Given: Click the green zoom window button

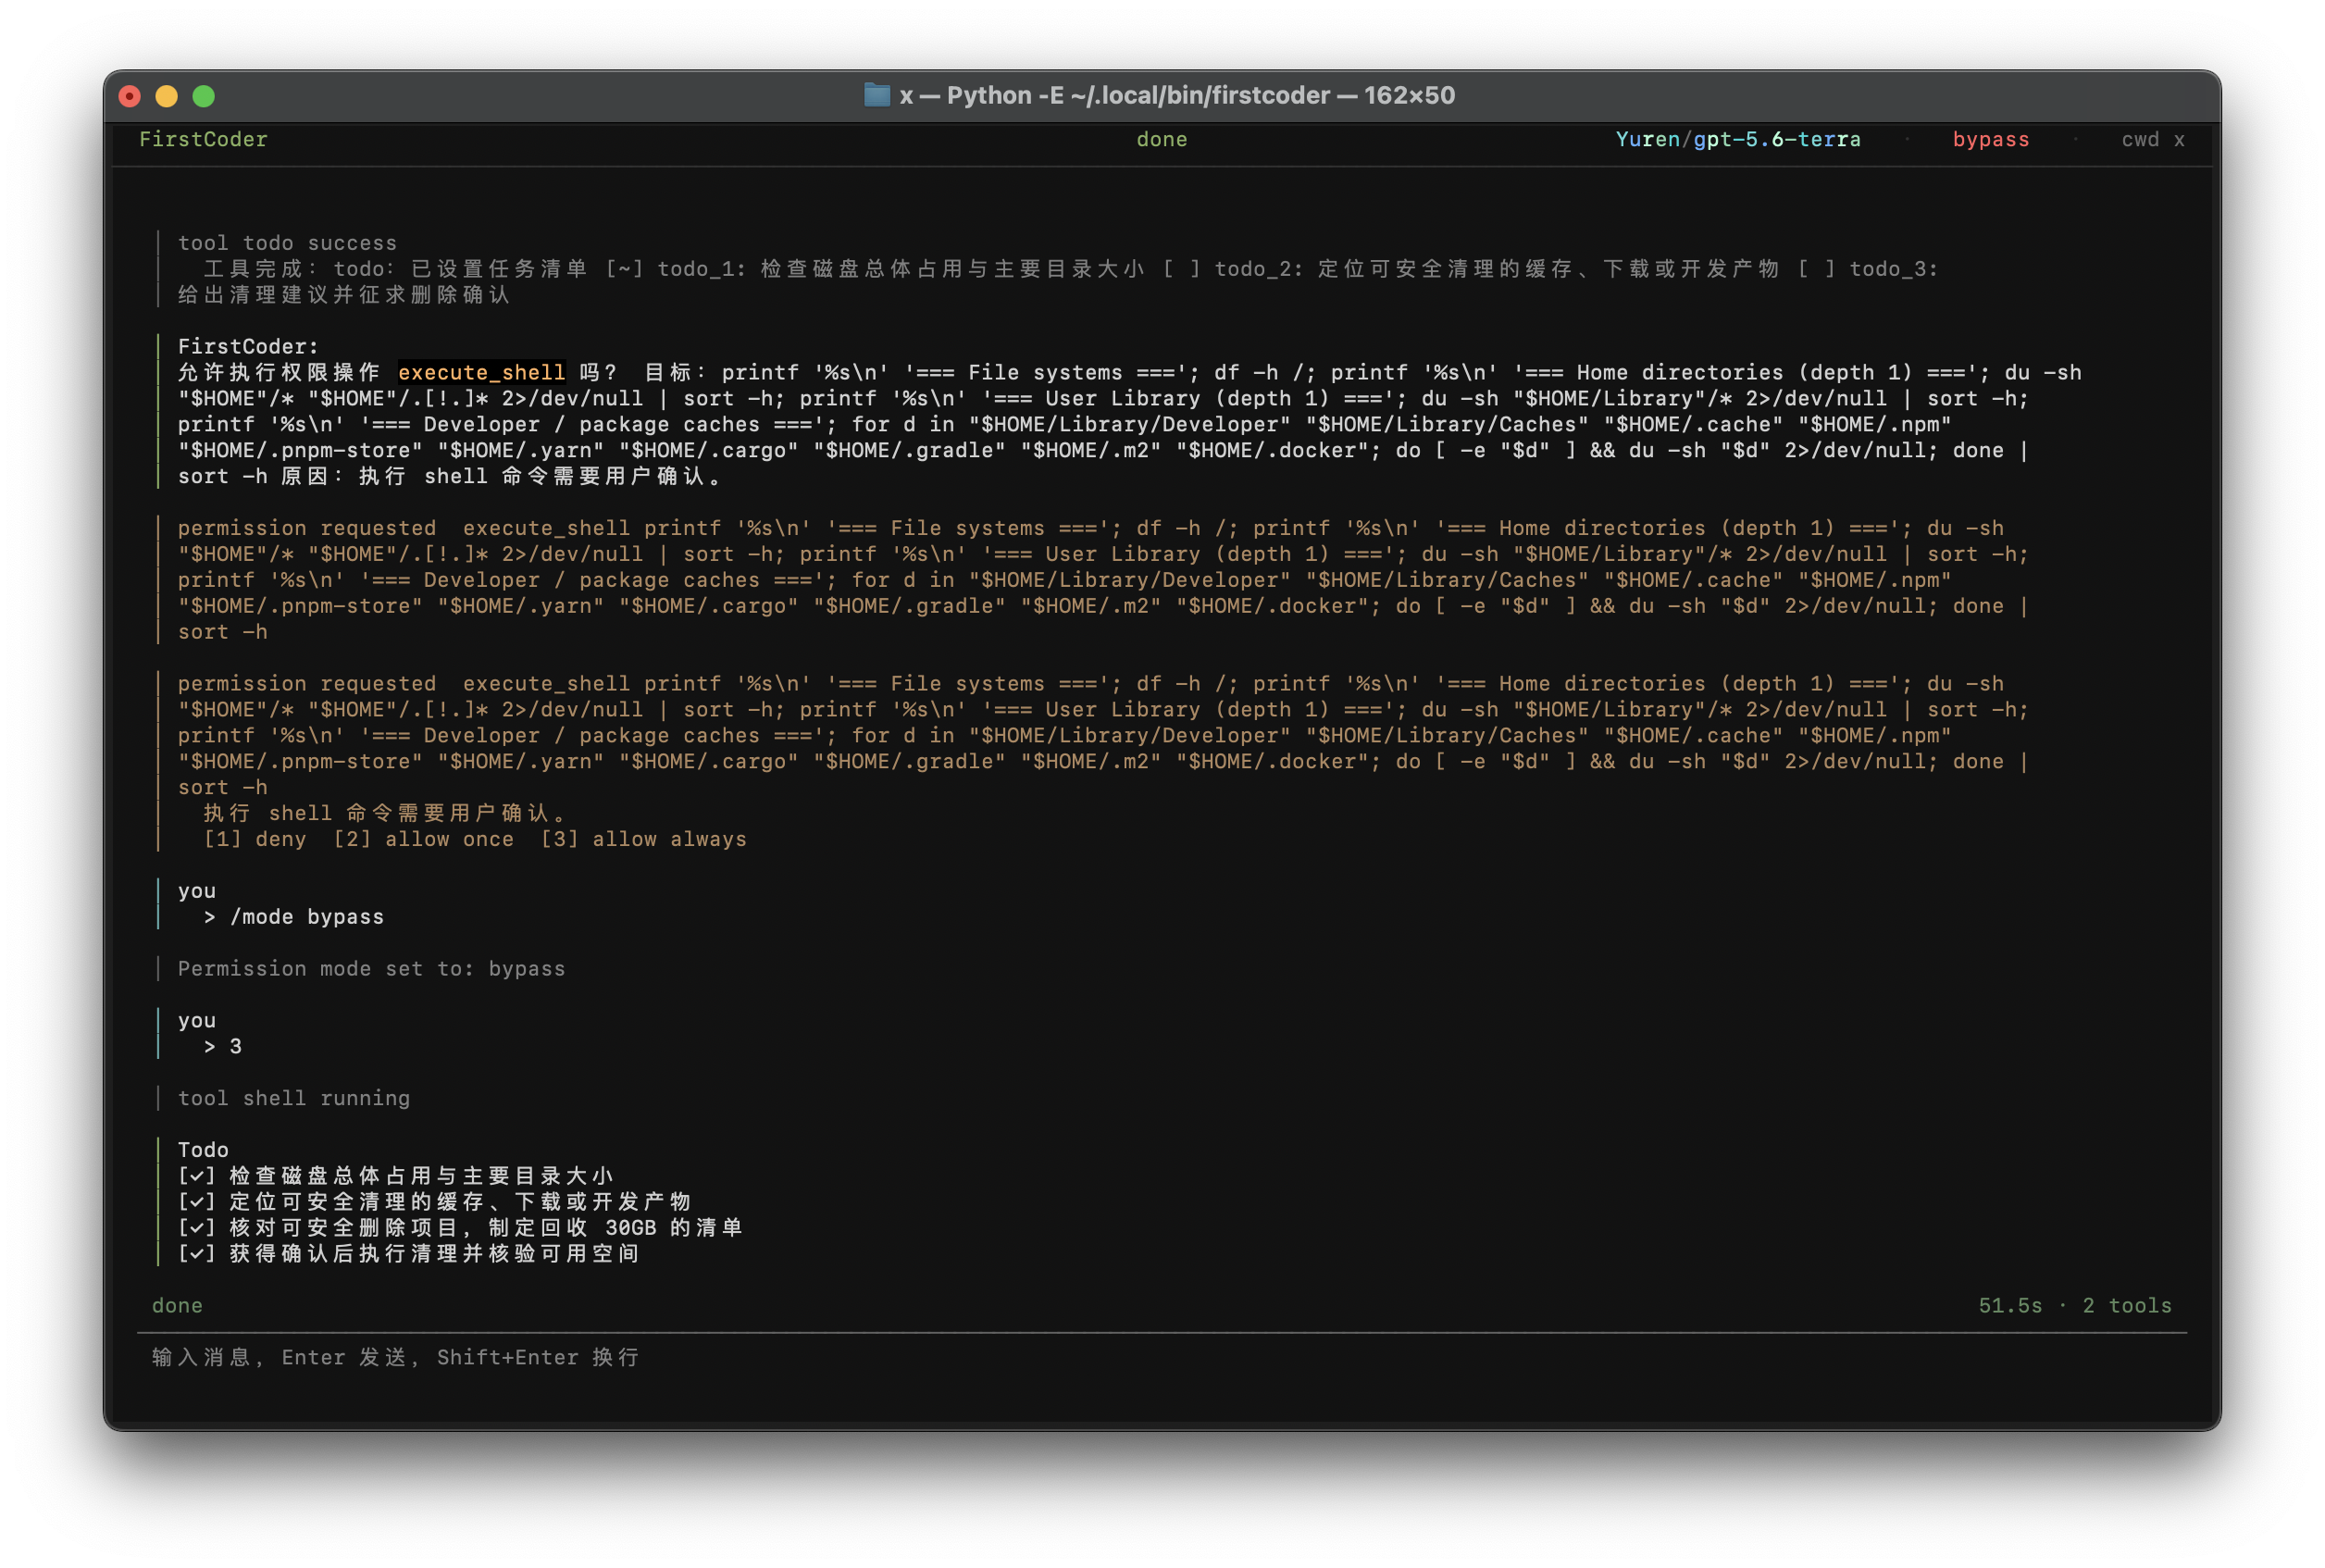Looking at the screenshot, I should click(x=204, y=96).
